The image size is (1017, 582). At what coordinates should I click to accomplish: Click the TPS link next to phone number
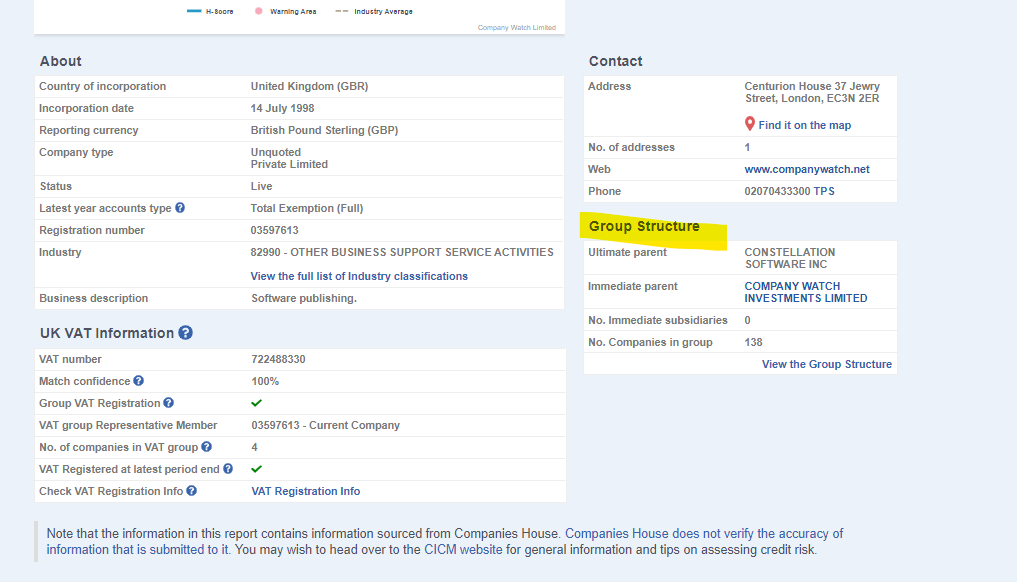824,191
